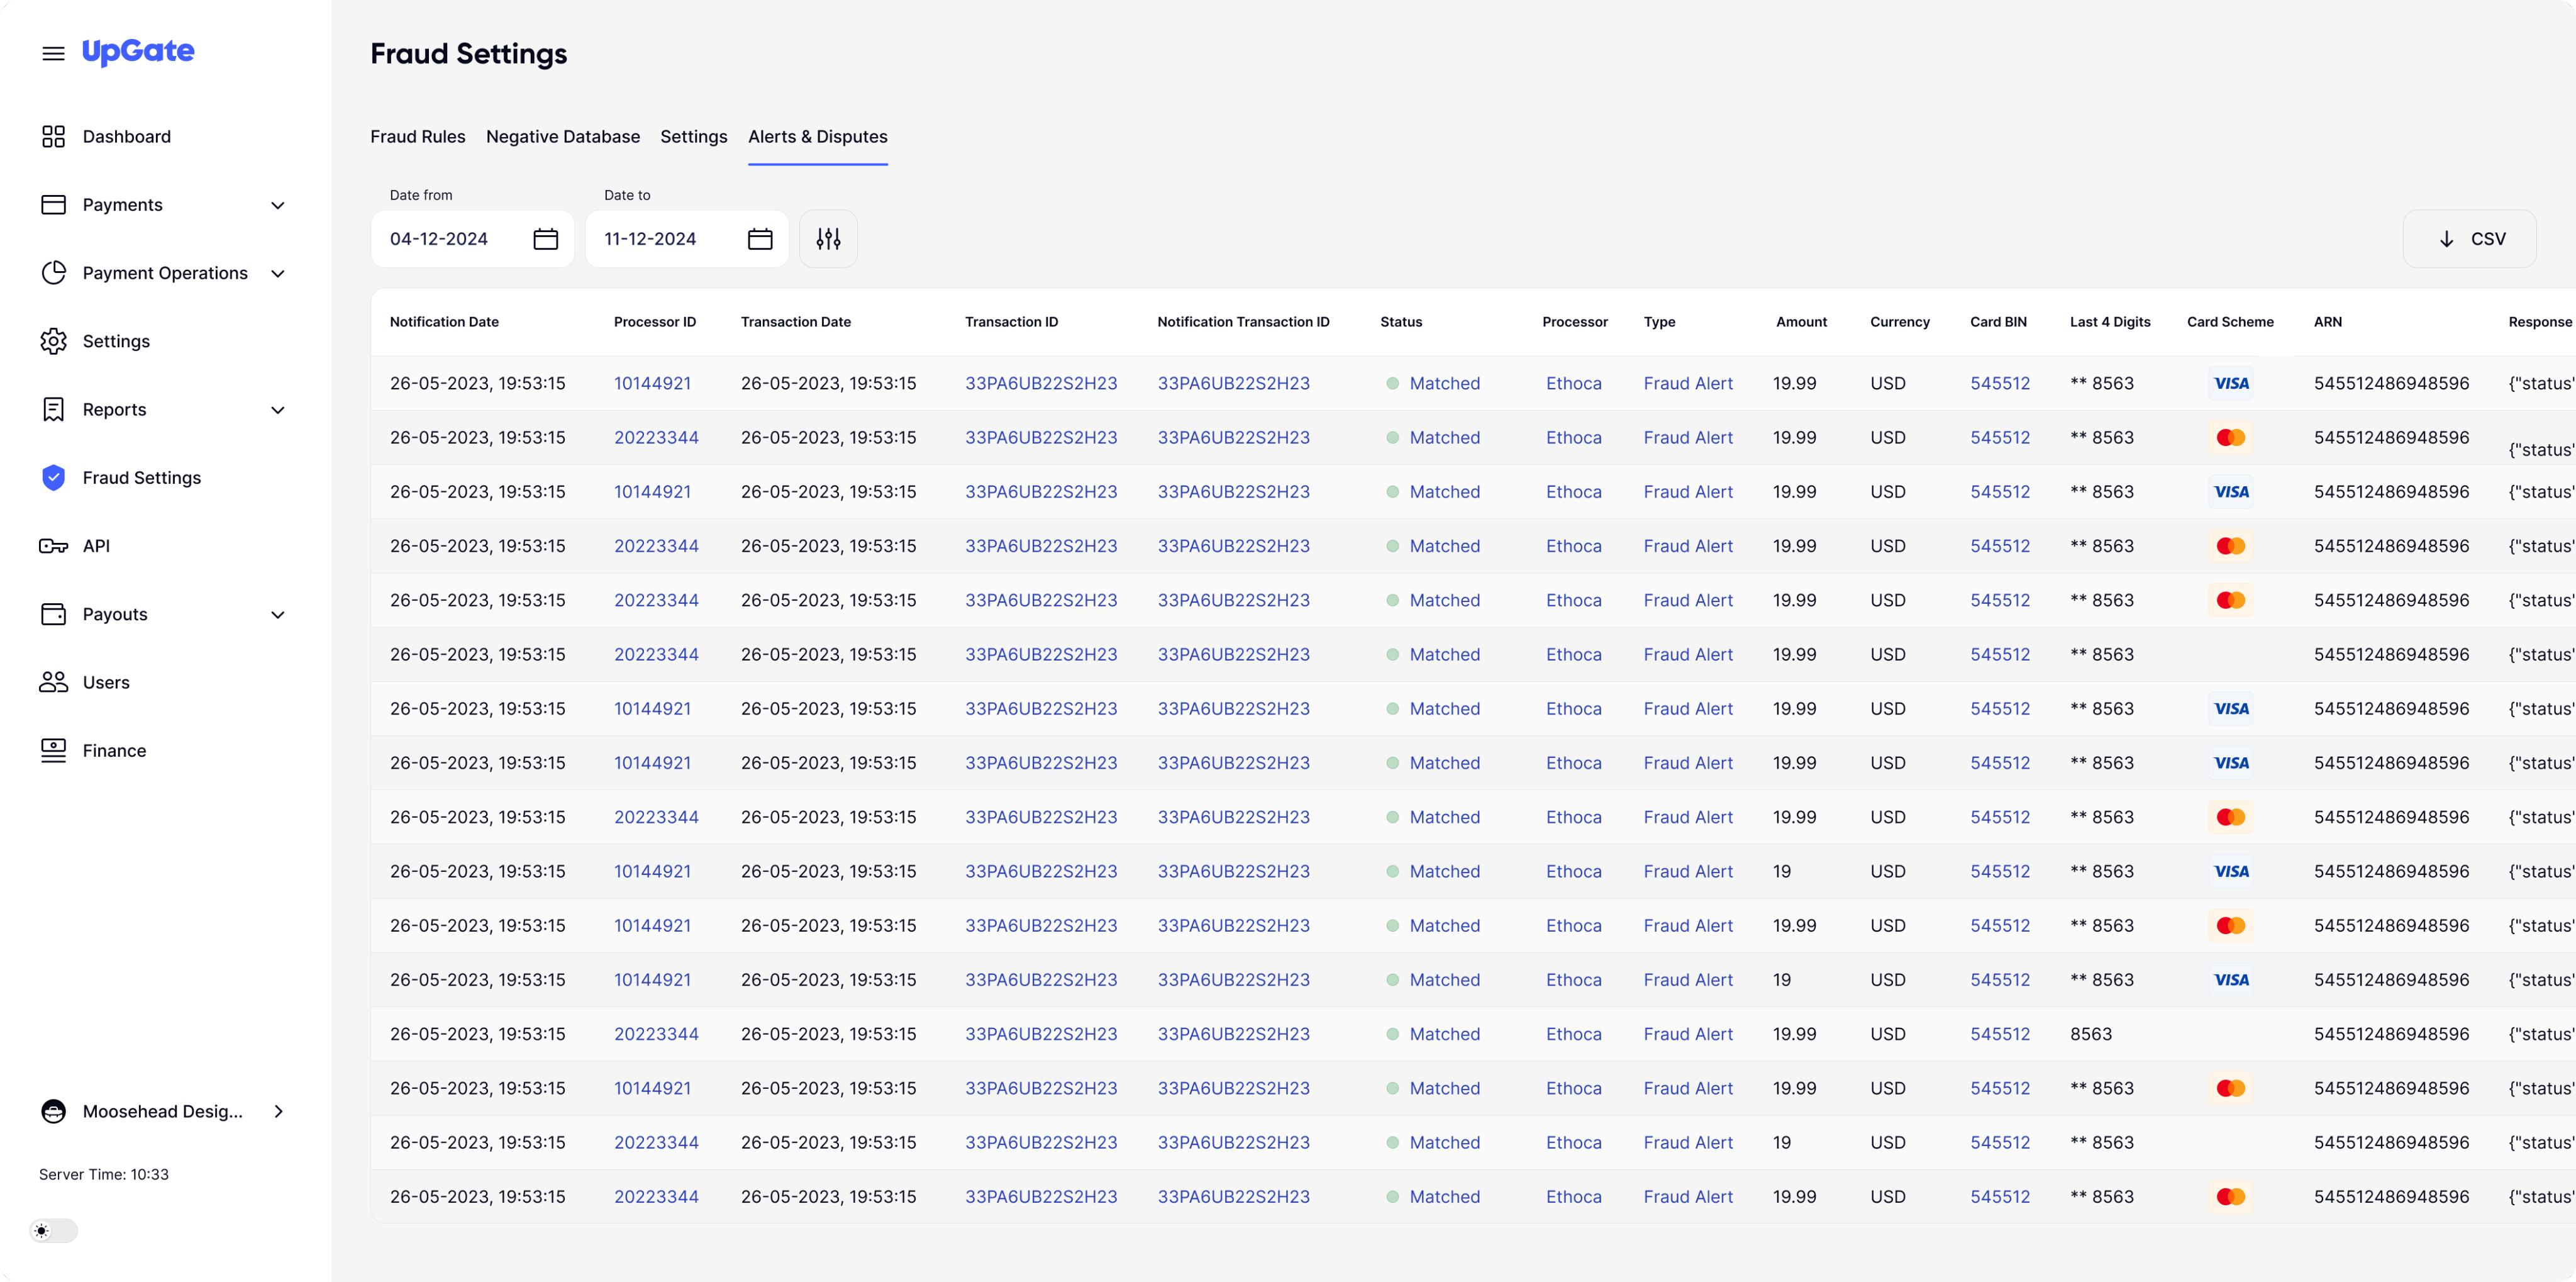Open the filter sliders icon button
This screenshot has width=2576, height=1282.
click(828, 239)
